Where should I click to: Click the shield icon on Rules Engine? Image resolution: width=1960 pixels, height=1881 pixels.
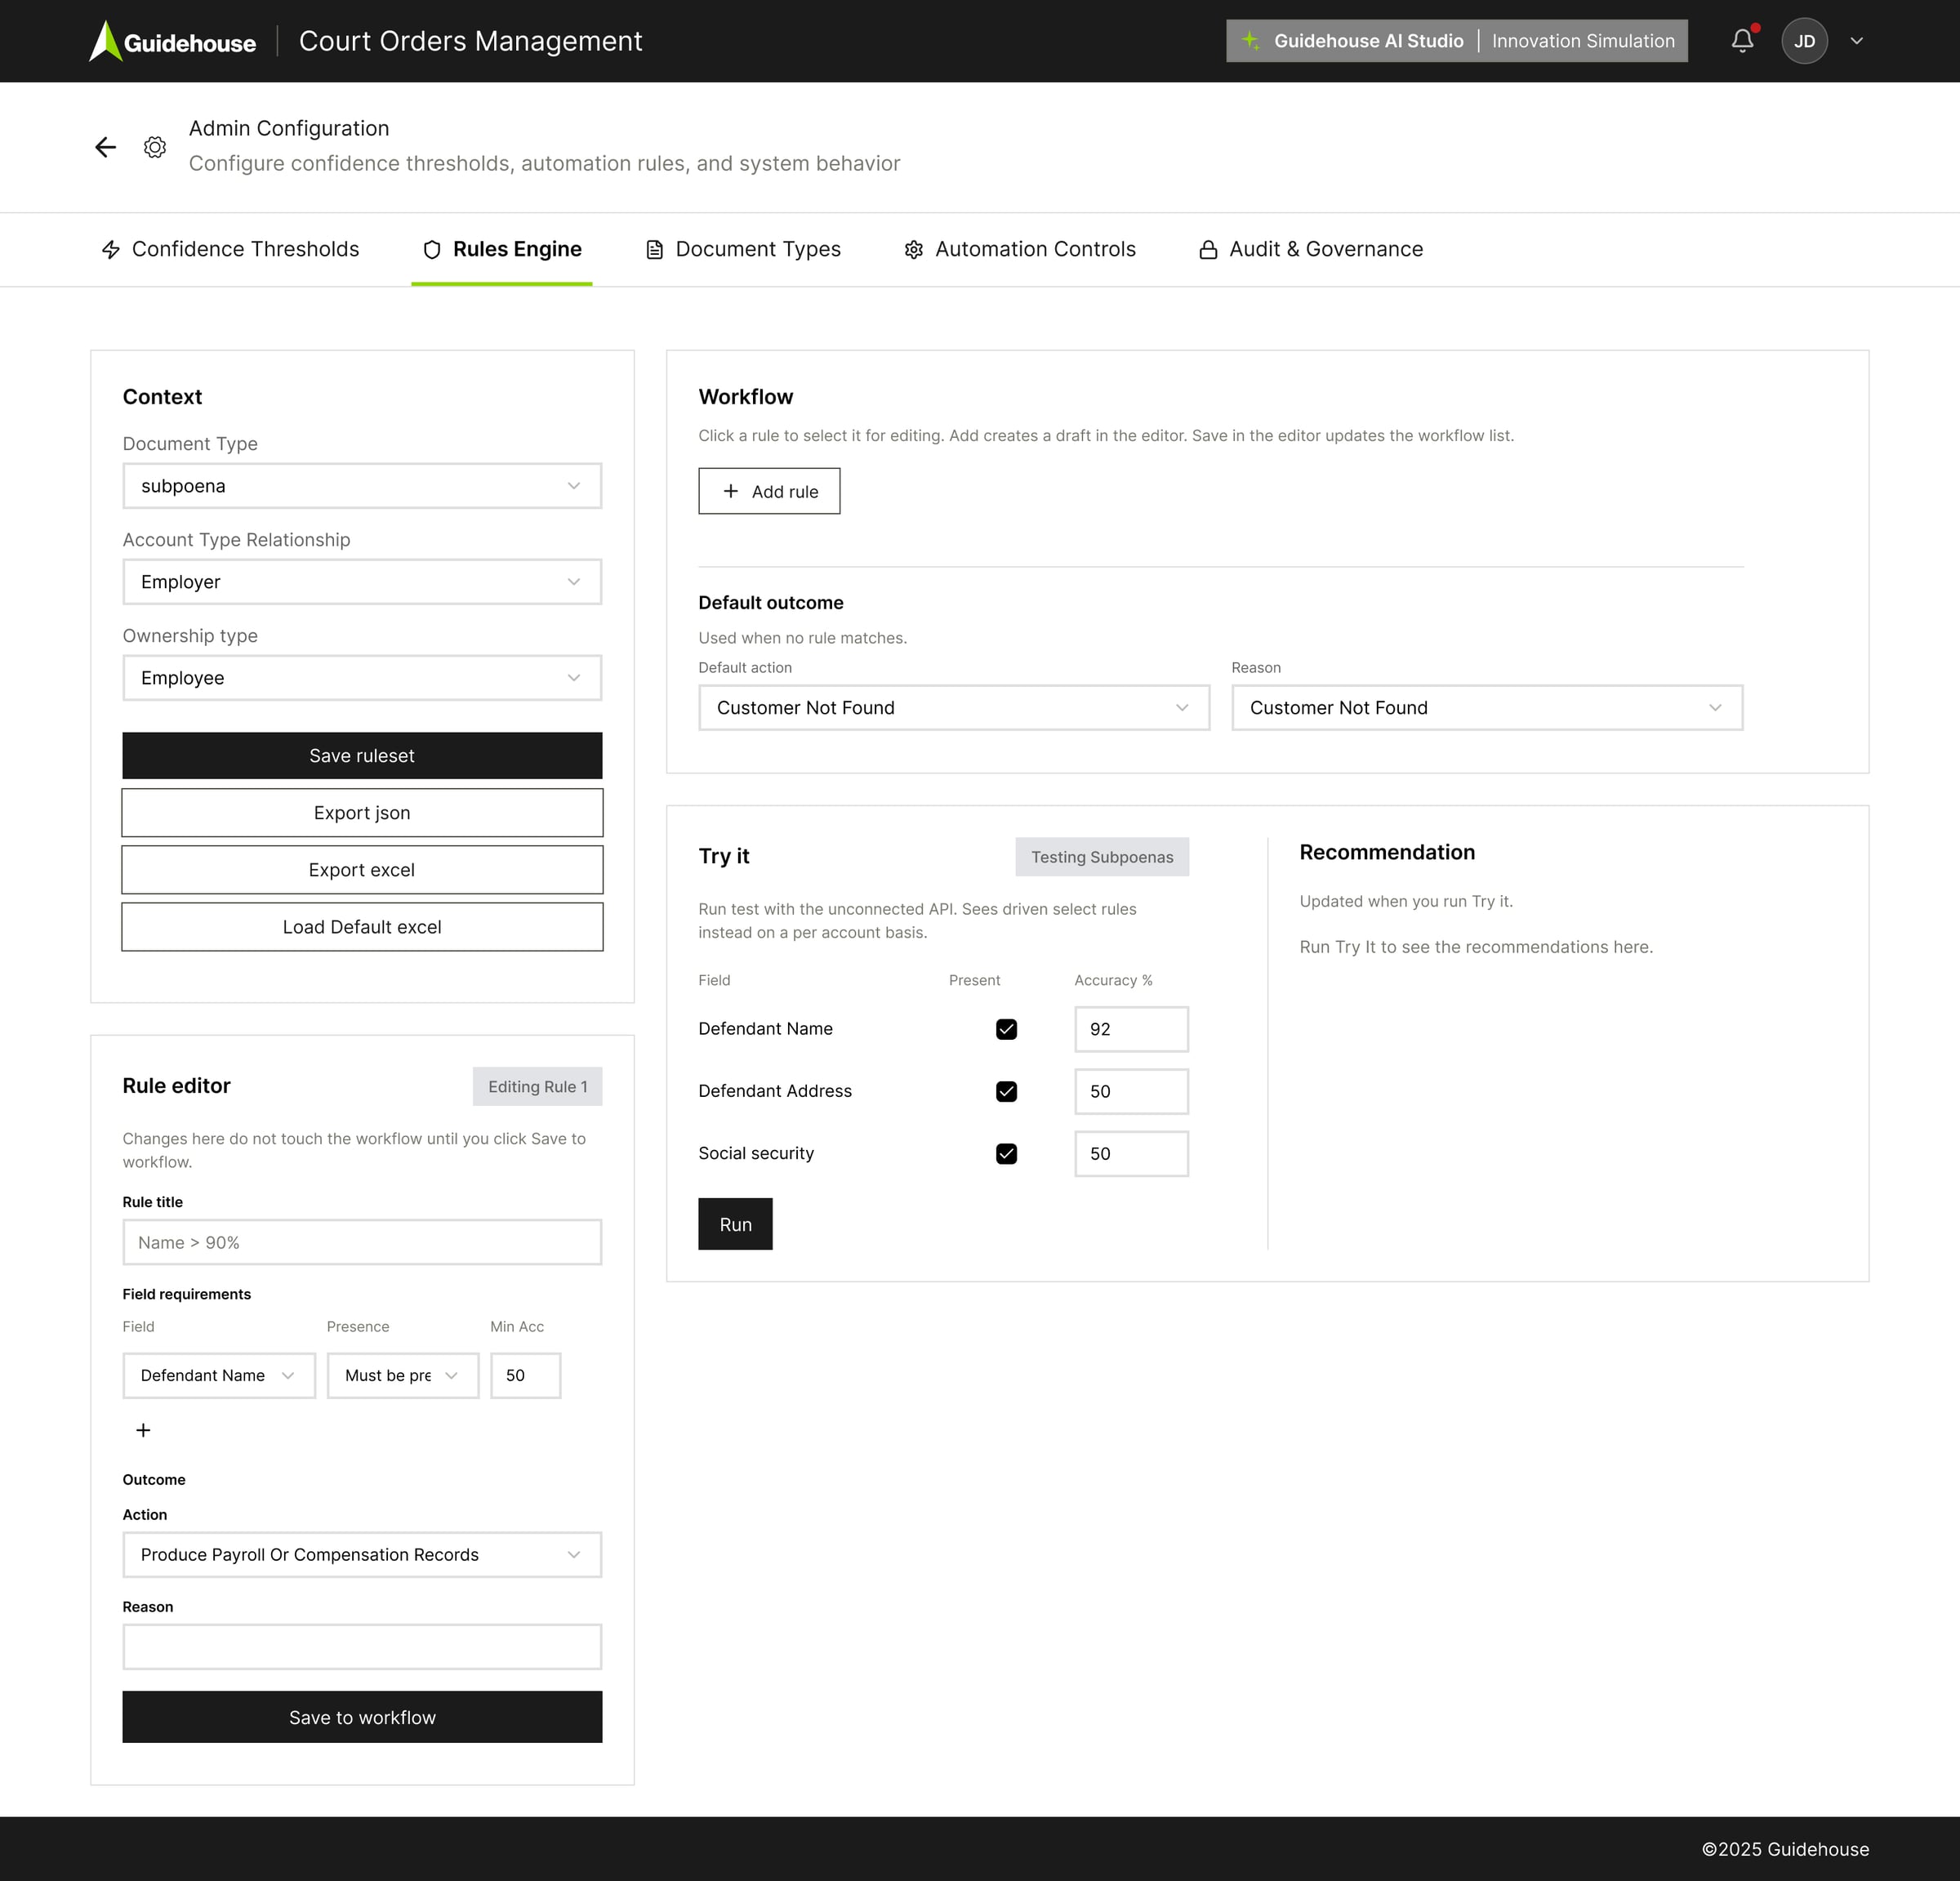431,249
